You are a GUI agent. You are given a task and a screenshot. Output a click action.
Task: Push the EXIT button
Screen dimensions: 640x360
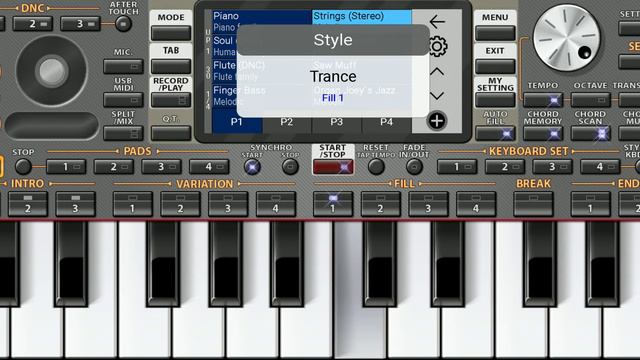pos(495,66)
